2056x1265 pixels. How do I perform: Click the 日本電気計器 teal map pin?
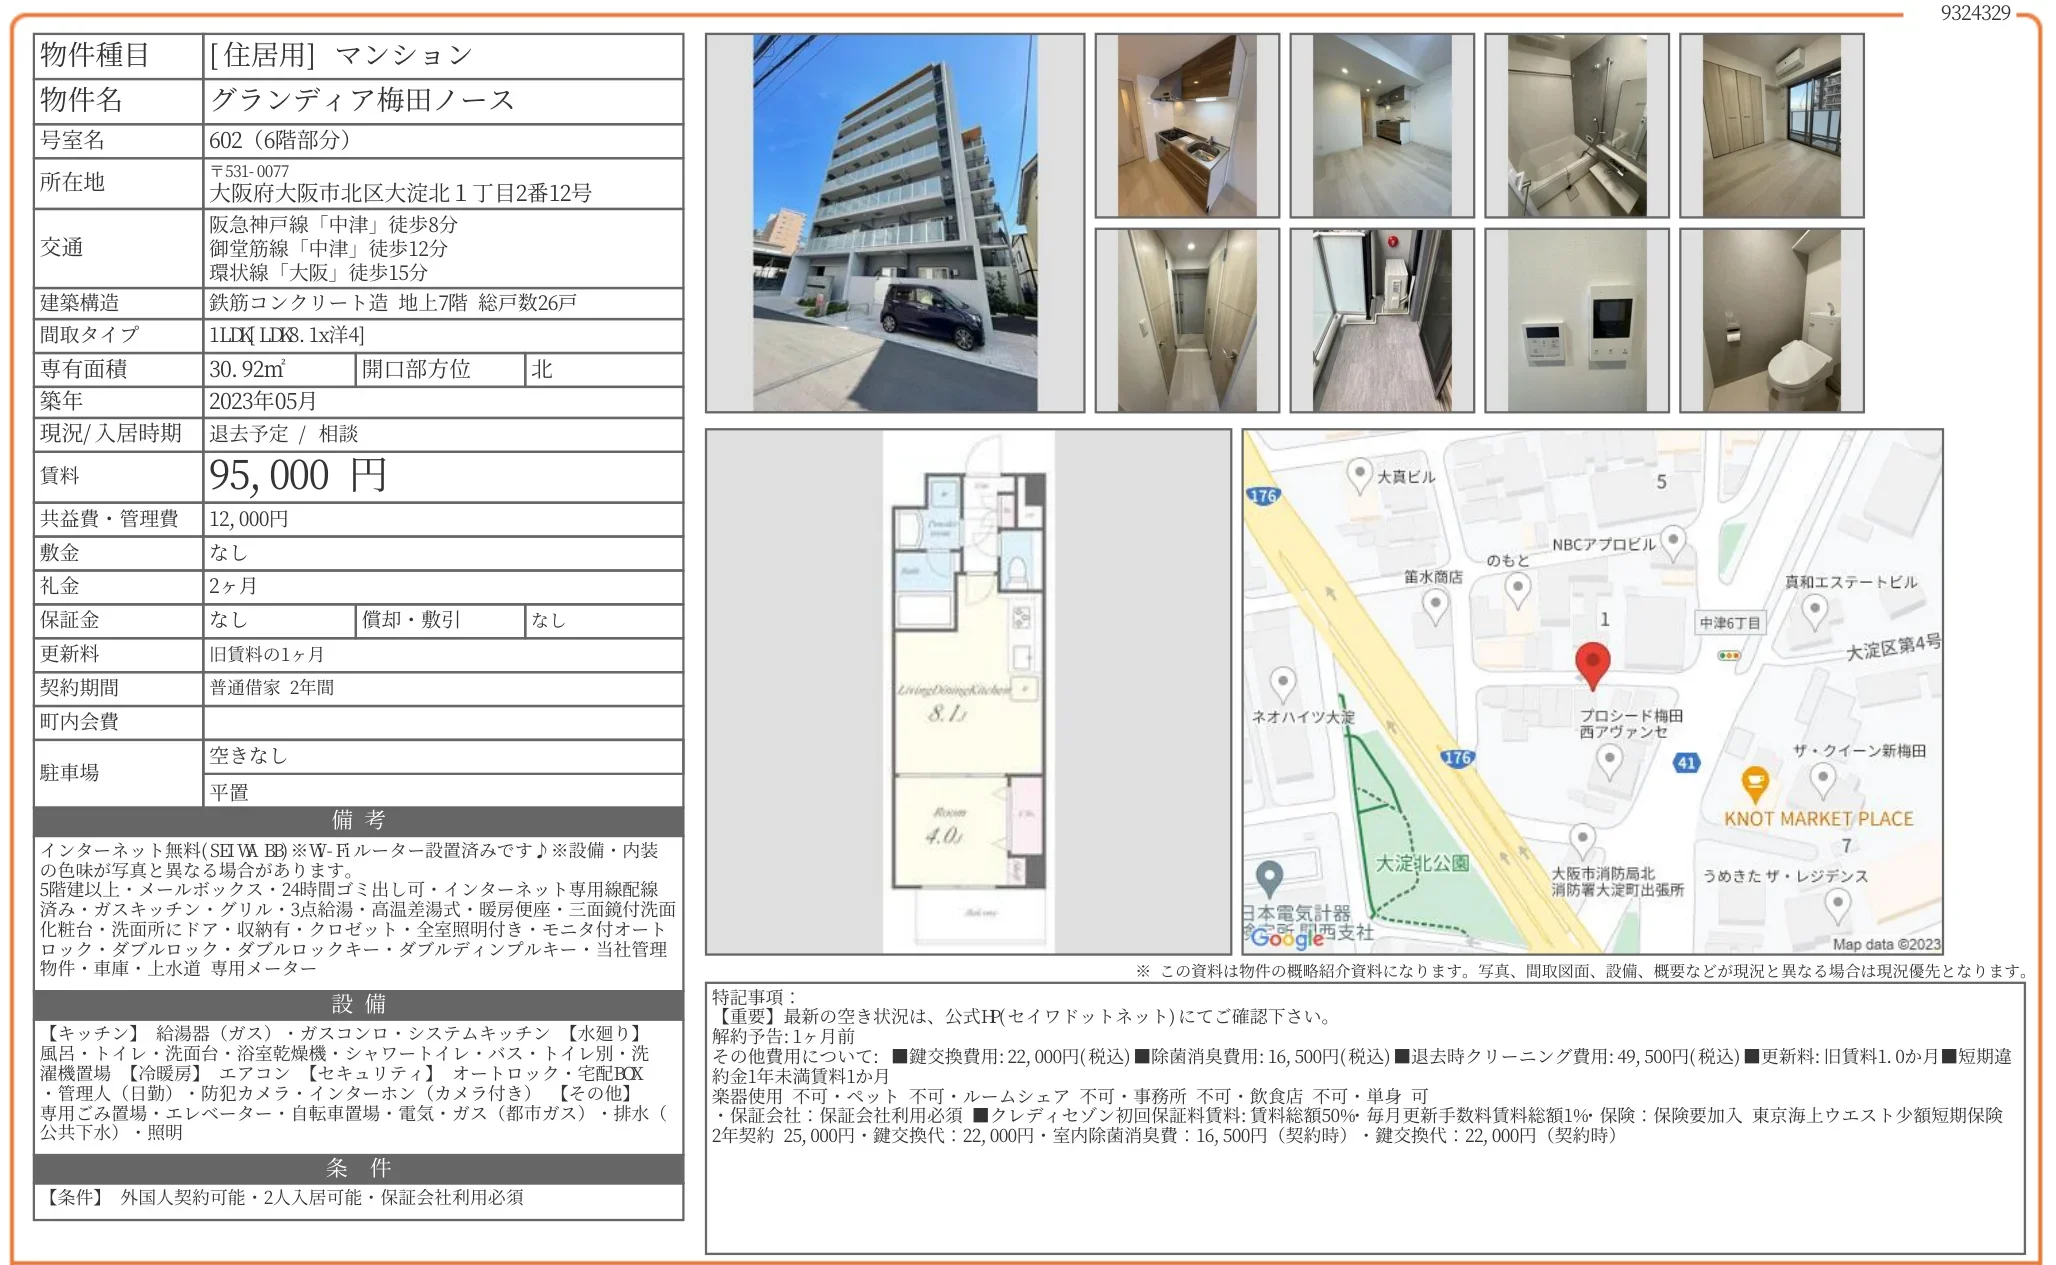(1269, 878)
